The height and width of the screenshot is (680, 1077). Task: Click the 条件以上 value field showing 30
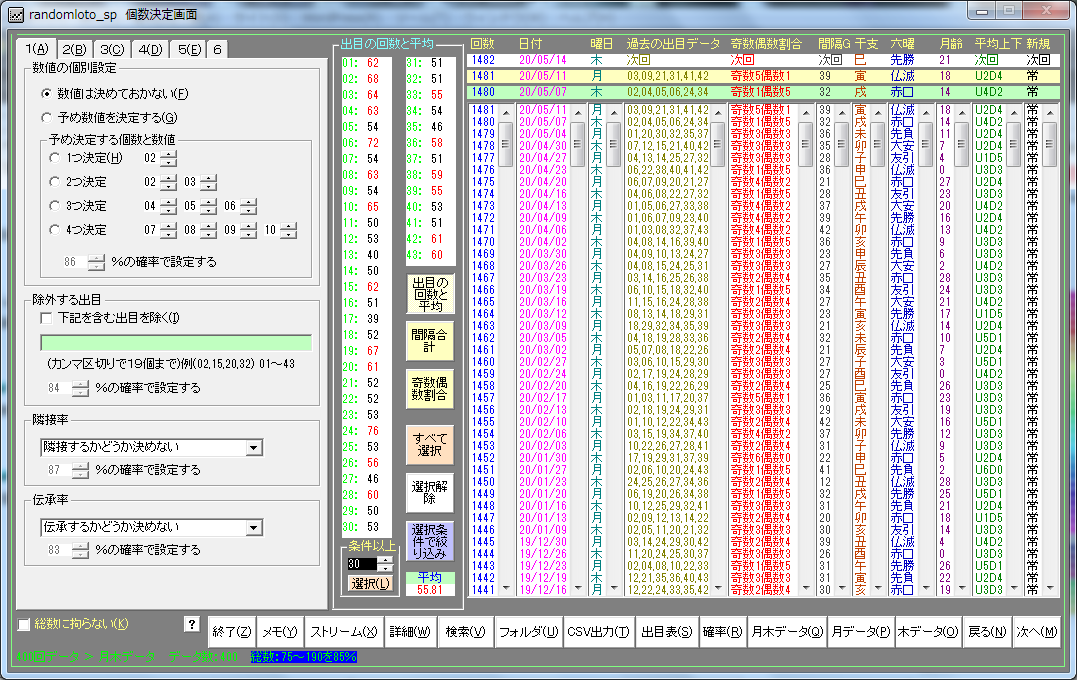pos(362,564)
